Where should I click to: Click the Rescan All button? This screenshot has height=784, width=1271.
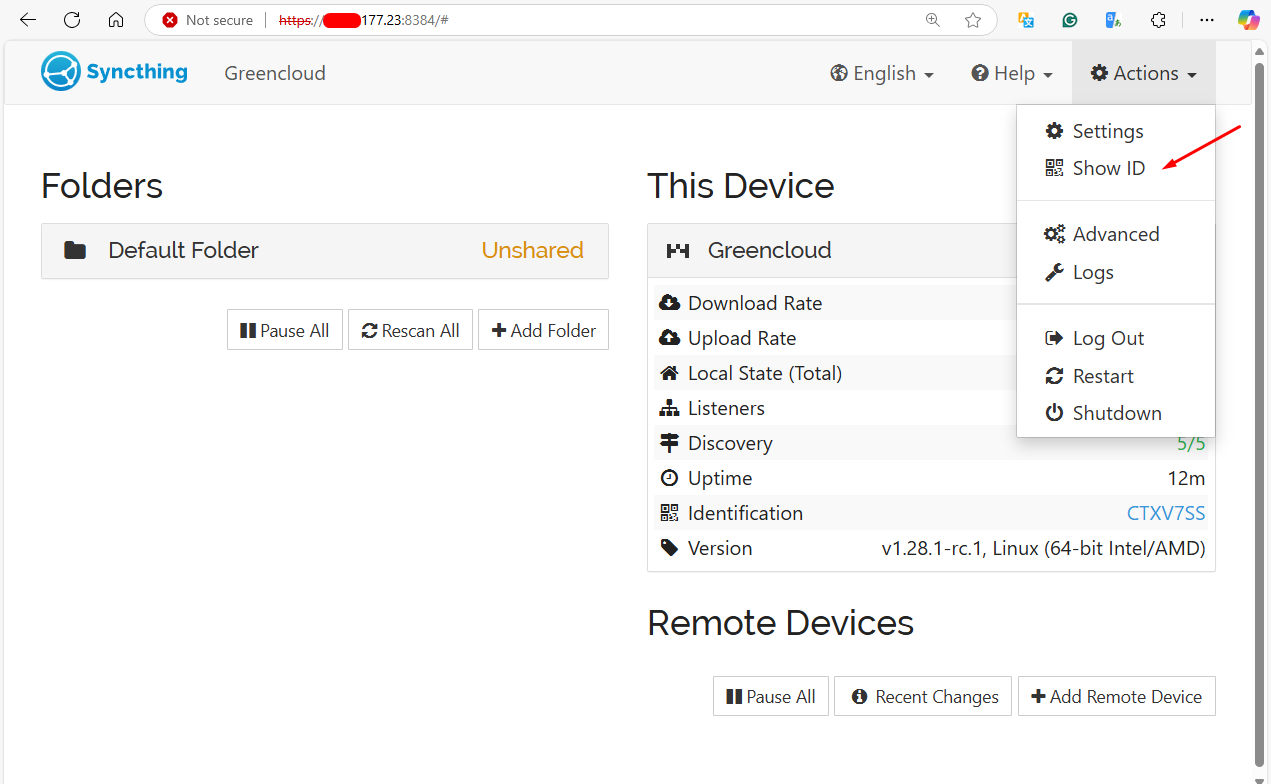410,330
